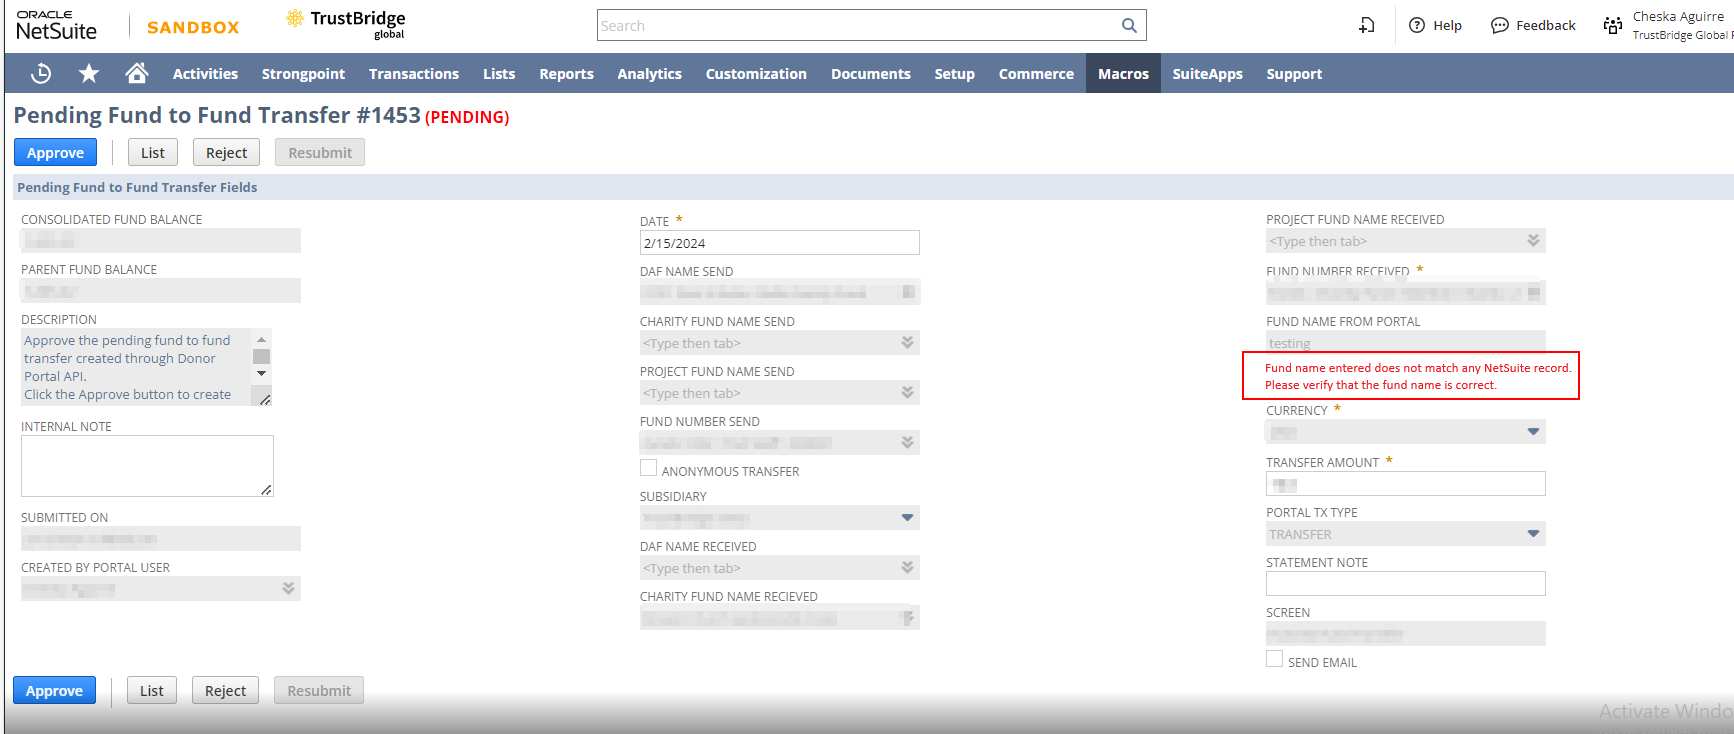Open the Customization menu
The width and height of the screenshot is (1734, 734).
click(x=755, y=74)
